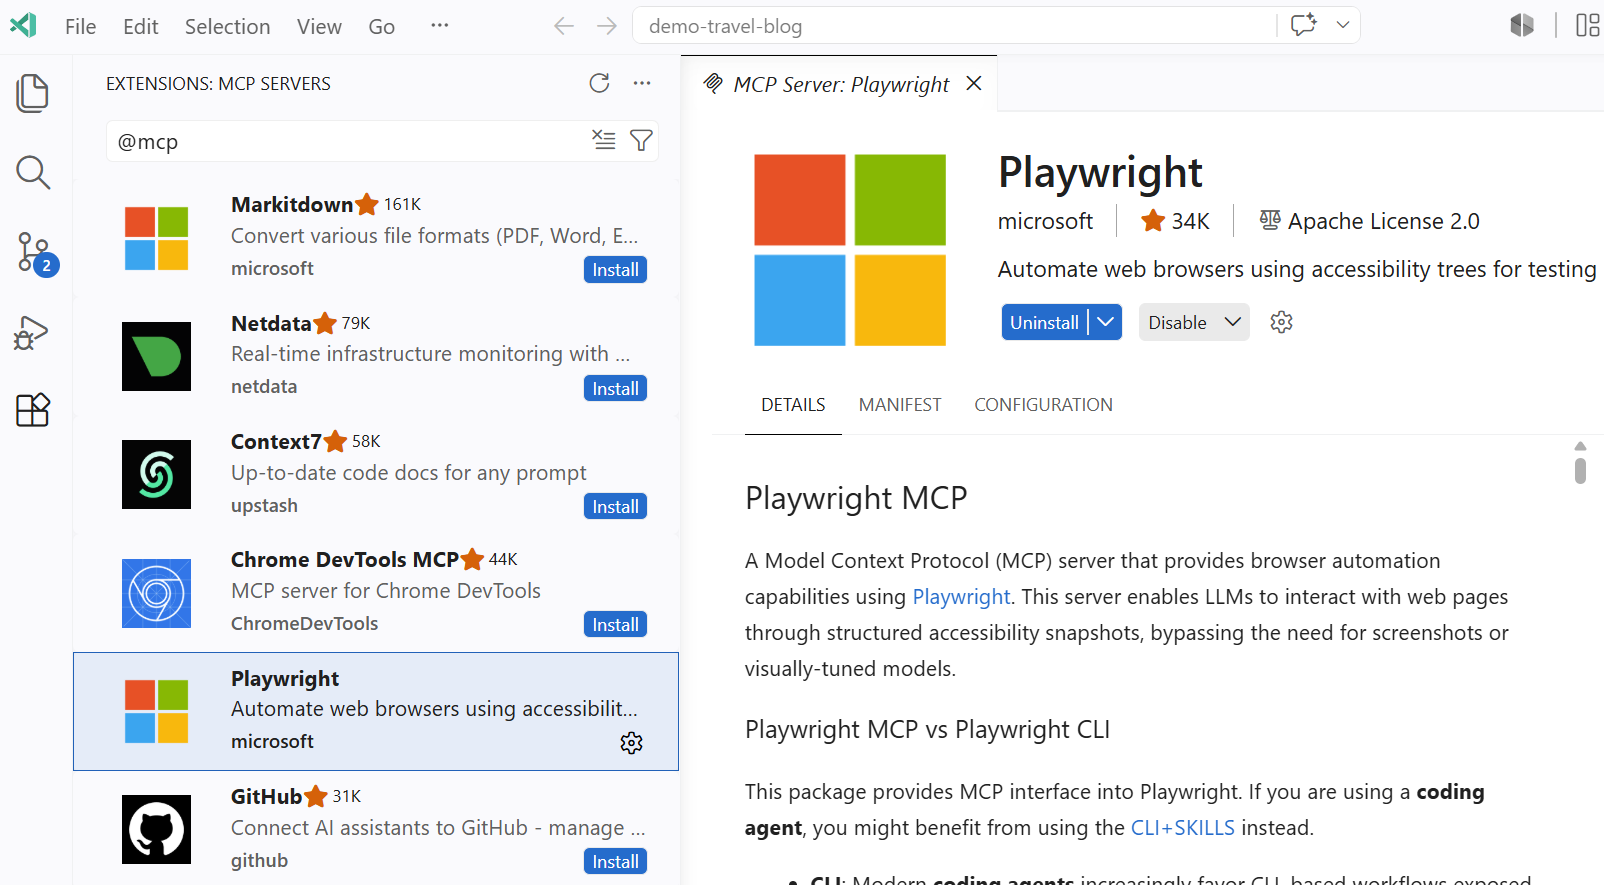1604x885 pixels.
Task: Click the GitHub extension icon
Action: [156, 829]
